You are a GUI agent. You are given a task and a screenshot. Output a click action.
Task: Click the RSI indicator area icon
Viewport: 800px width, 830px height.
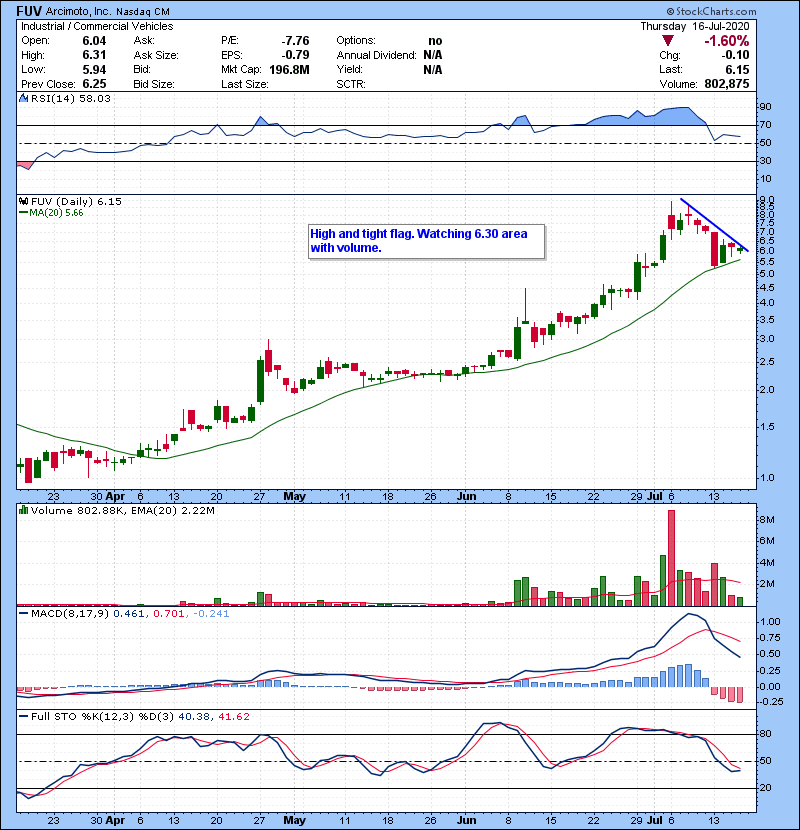click(23, 98)
